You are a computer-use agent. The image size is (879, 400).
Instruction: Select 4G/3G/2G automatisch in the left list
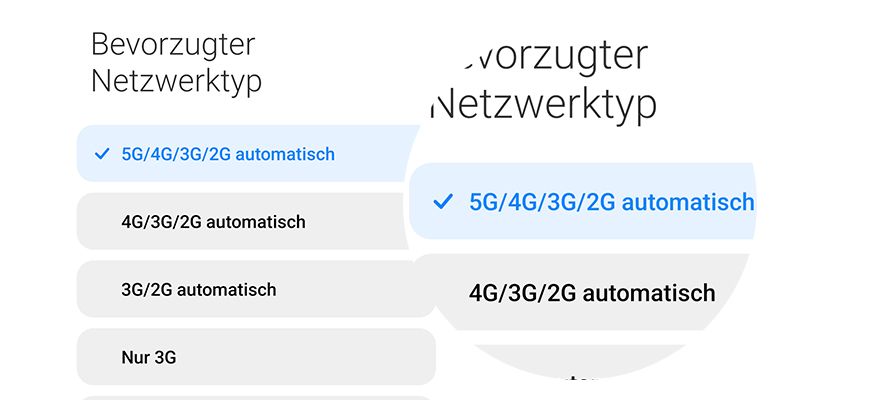[213, 221]
